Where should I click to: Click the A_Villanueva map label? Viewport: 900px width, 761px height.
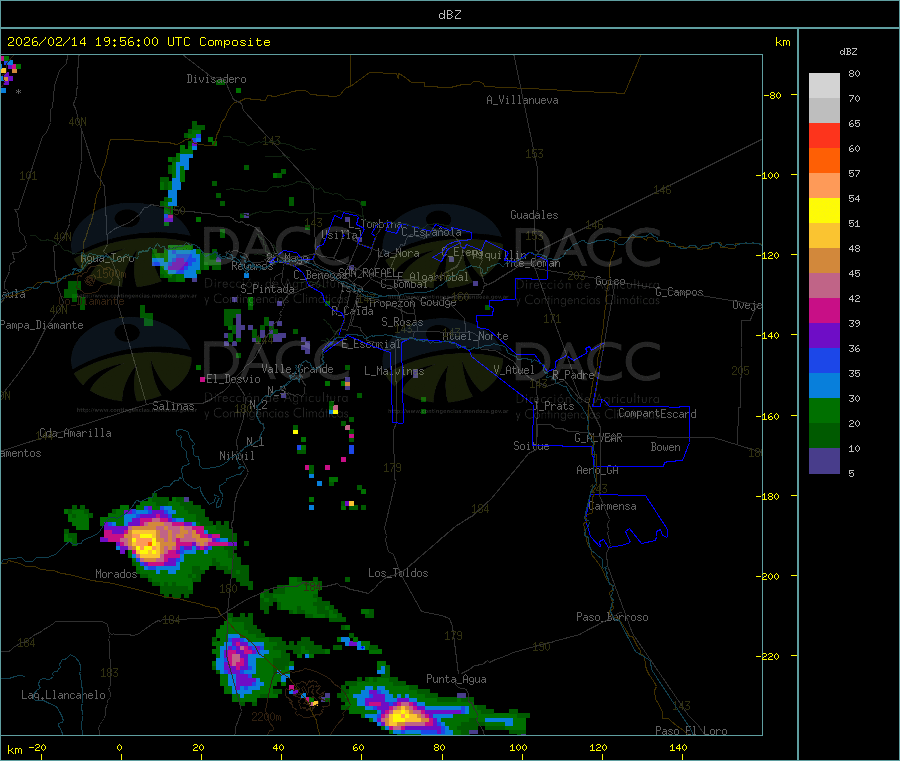(522, 100)
